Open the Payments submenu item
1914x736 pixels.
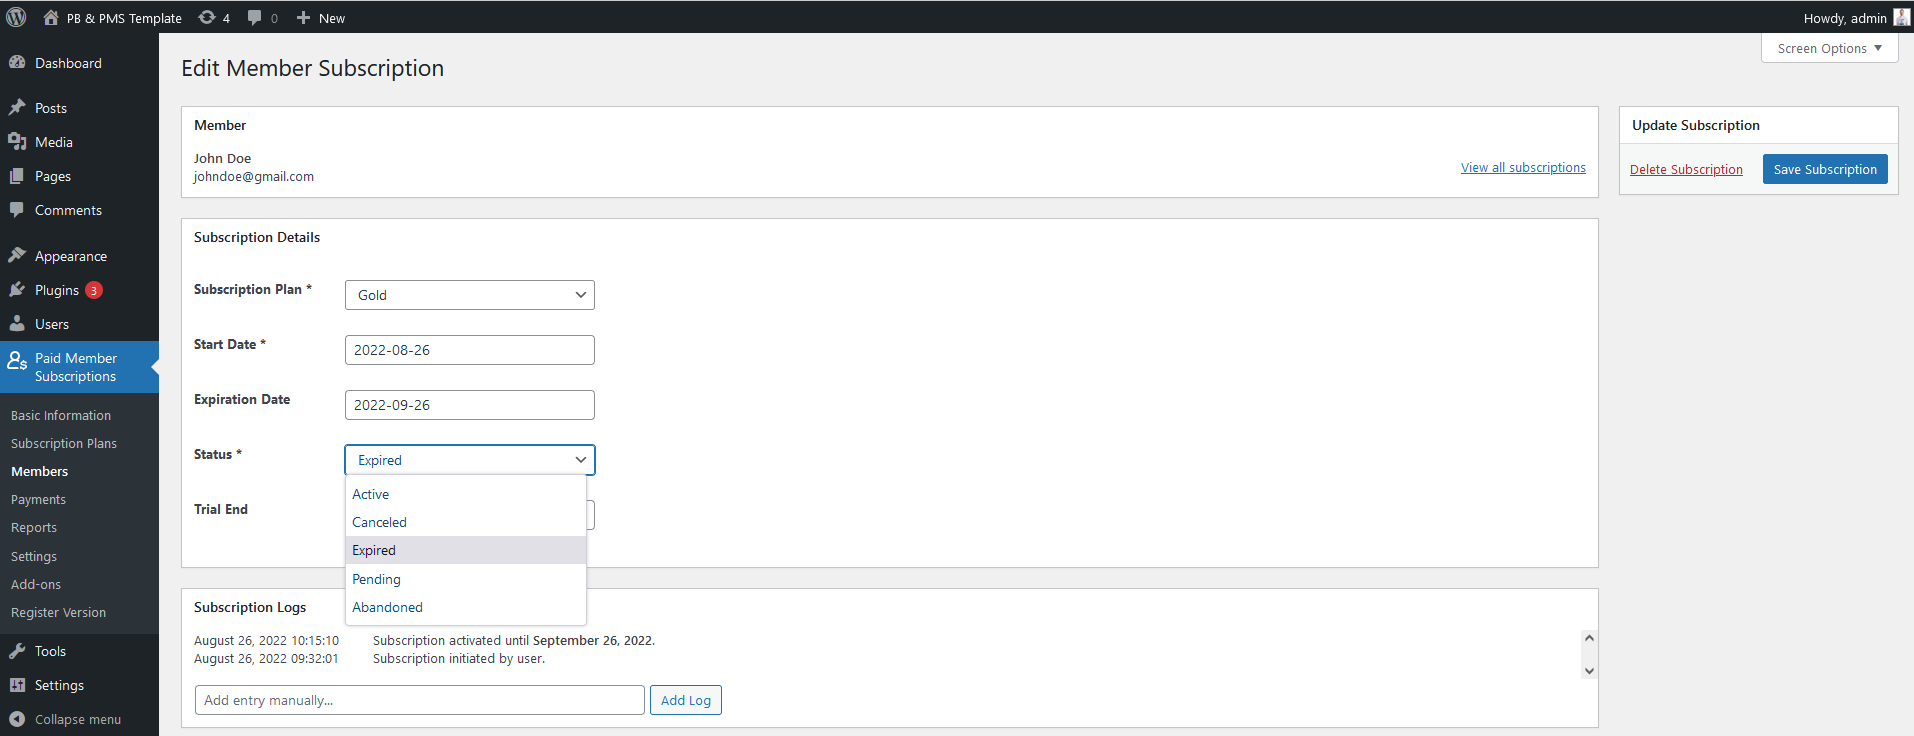click(x=38, y=500)
